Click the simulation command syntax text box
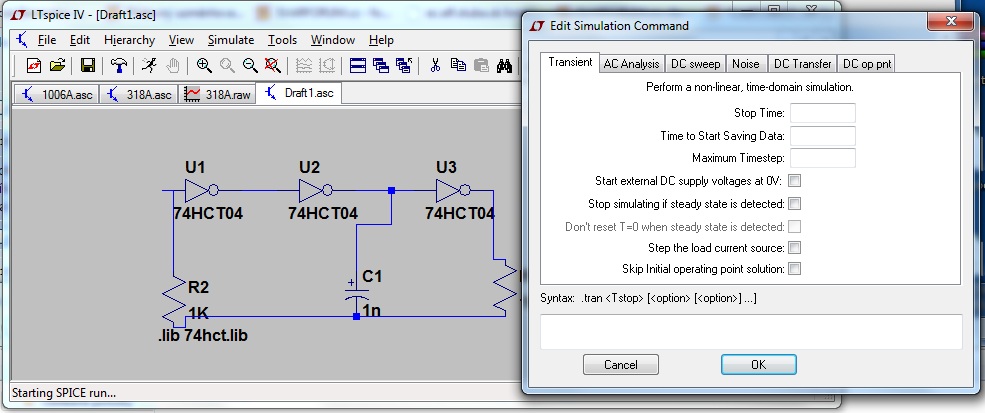This screenshot has height=413, width=985. (751, 332)
